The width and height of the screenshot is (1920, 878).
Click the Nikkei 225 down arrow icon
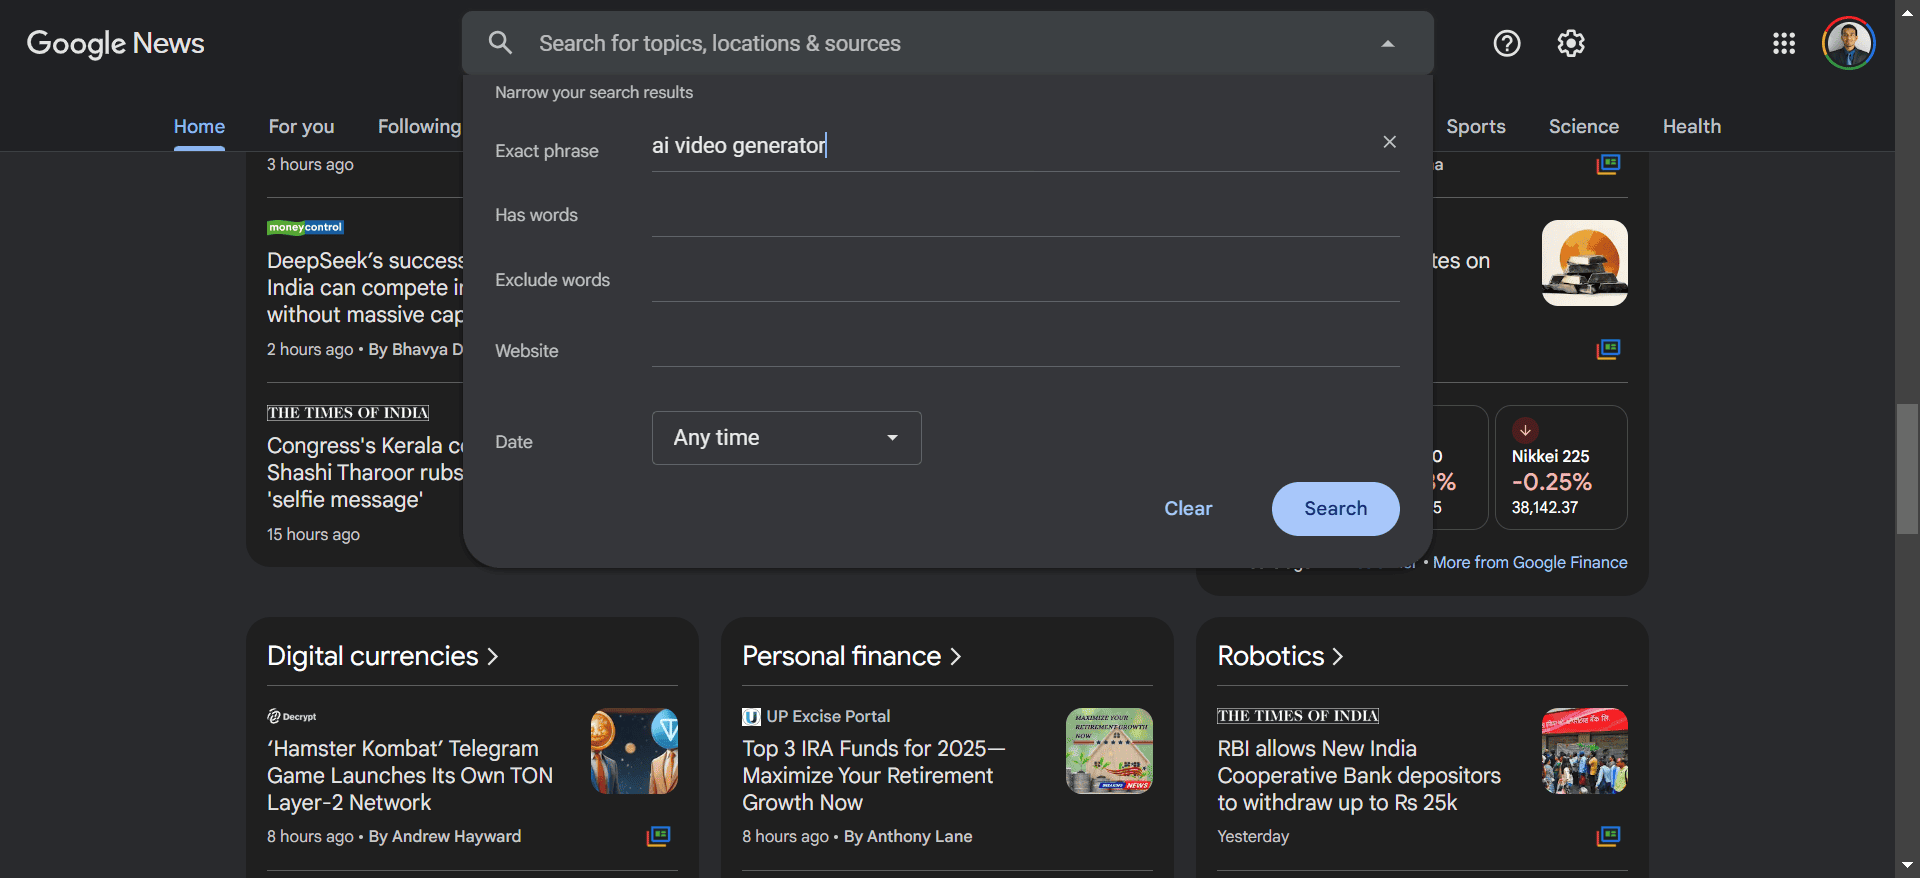point(1525,431)
